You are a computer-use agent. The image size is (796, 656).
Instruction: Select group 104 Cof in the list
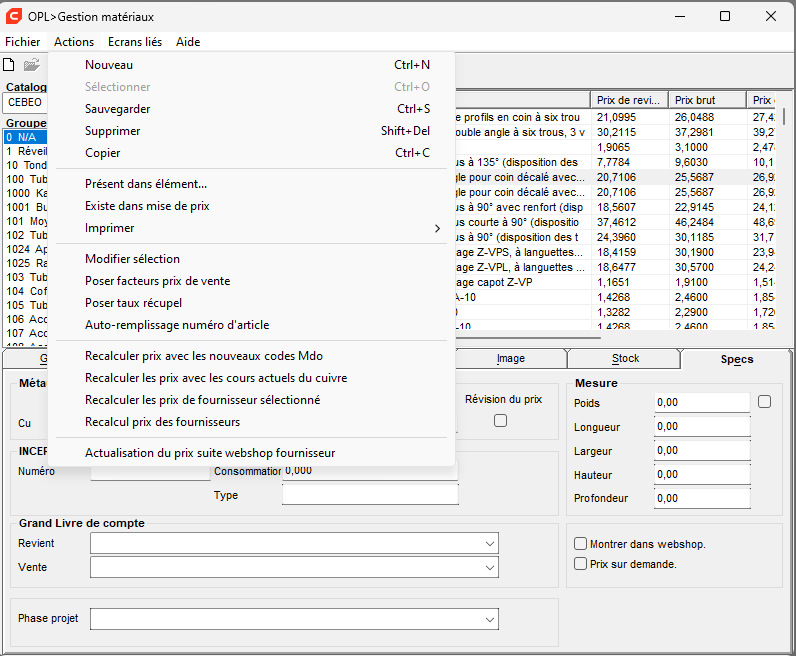(26, 291)
